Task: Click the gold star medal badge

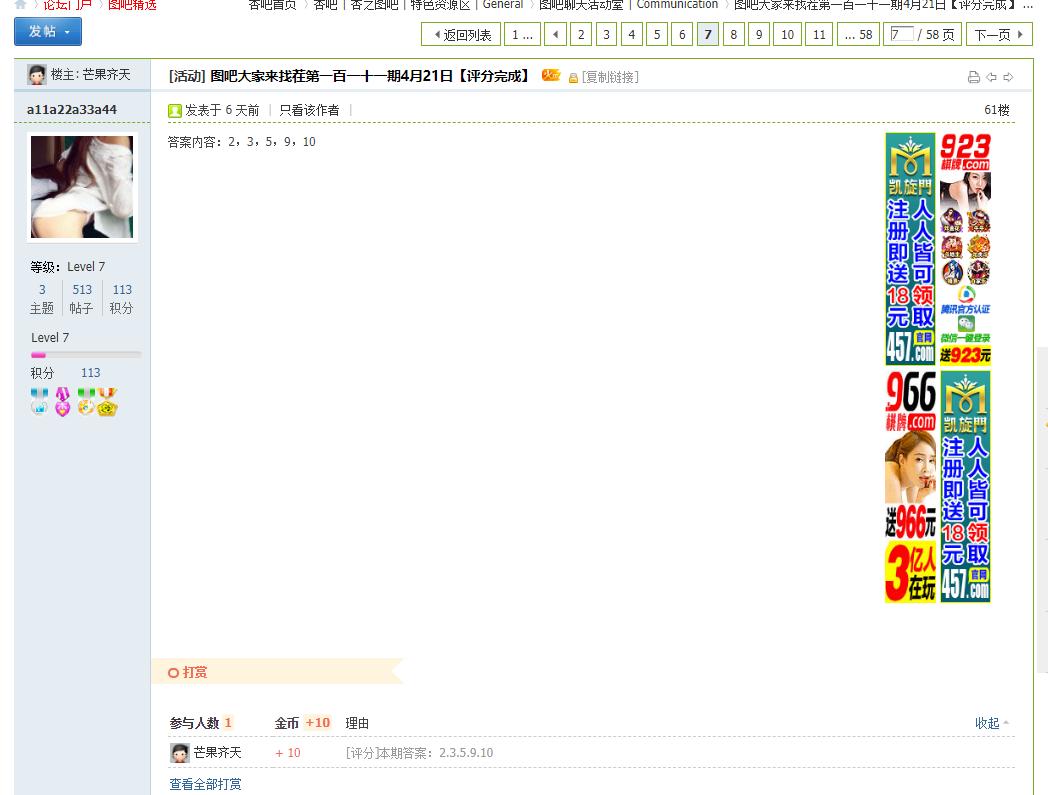Action: (107, 402)
